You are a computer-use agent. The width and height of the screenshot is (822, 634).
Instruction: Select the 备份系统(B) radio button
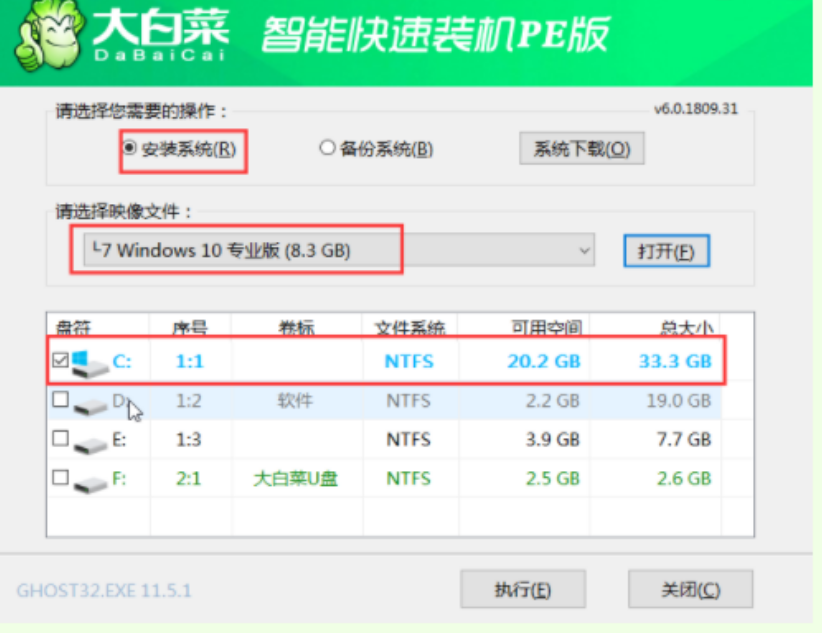click(x=327, y=148)
